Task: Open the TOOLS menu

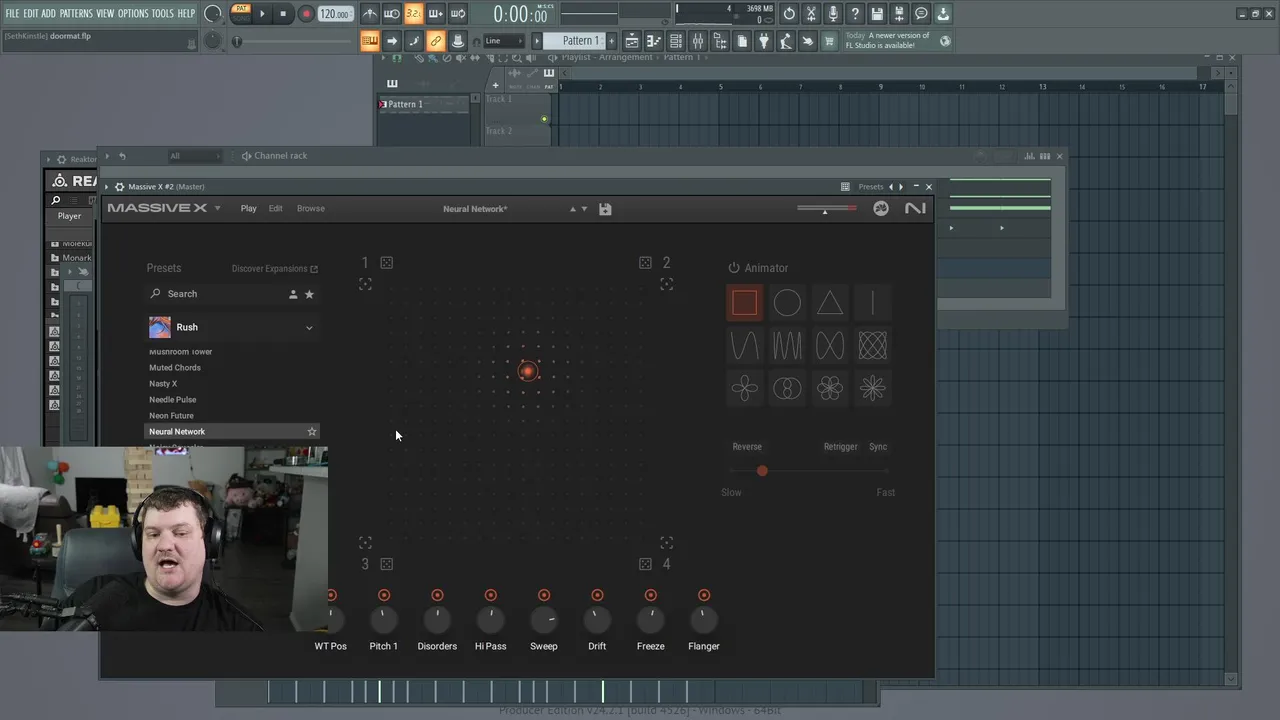Action: coord(163,14)
